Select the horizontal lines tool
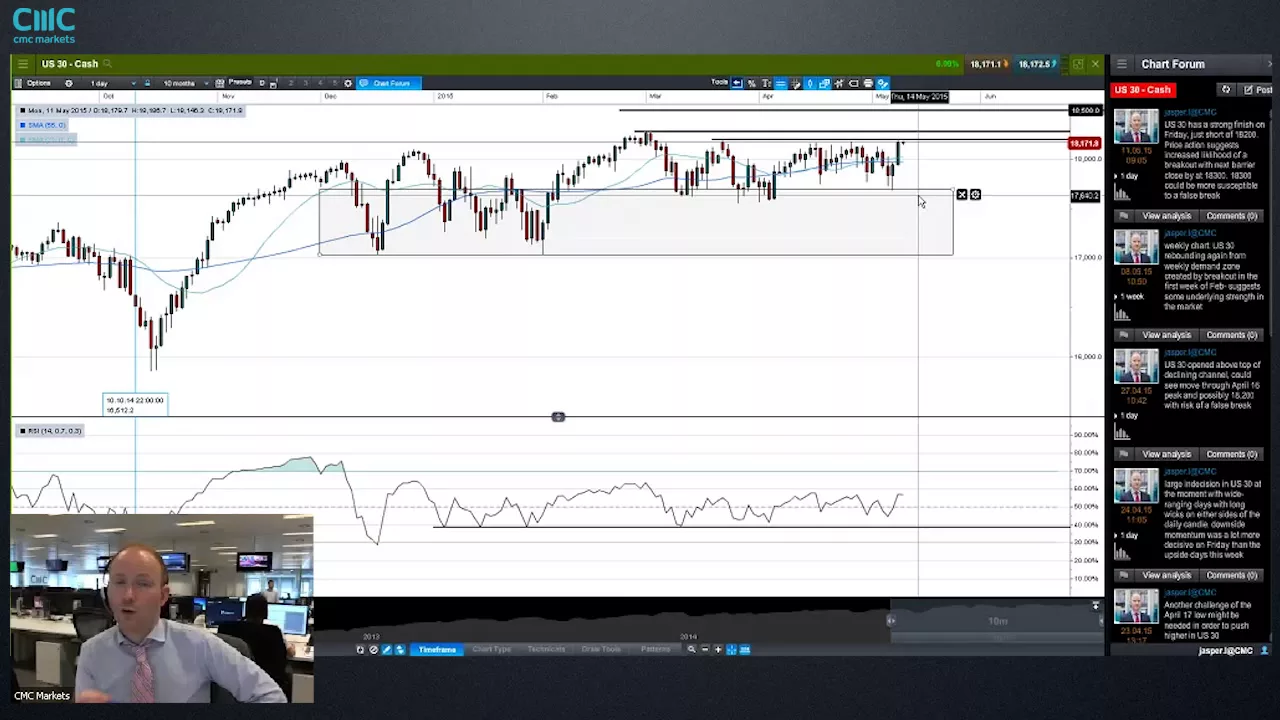This screenshot has height=720, width=1280. [781, 83]
